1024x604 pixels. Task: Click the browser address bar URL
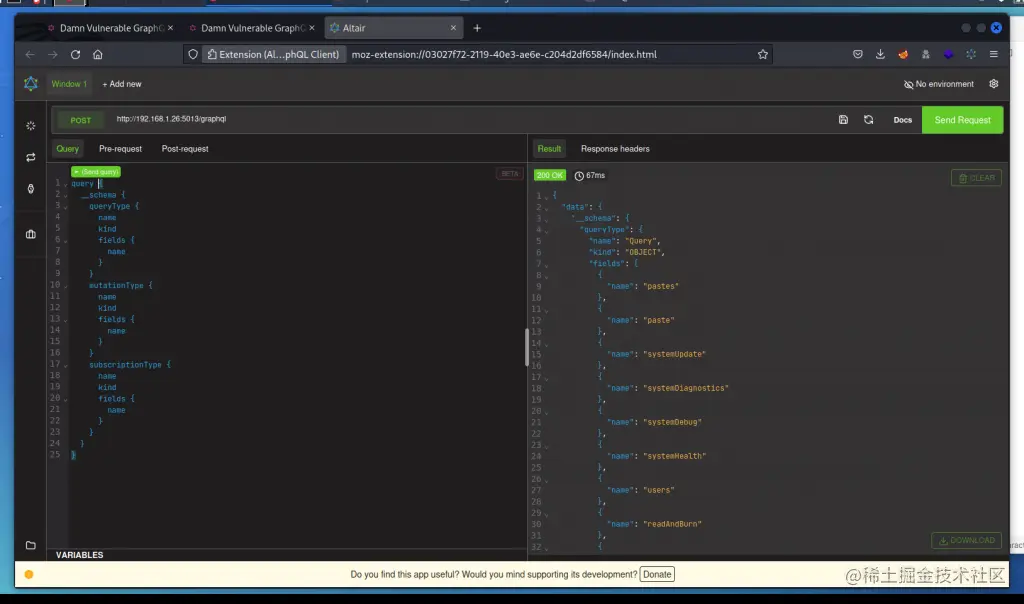point(504,54)
